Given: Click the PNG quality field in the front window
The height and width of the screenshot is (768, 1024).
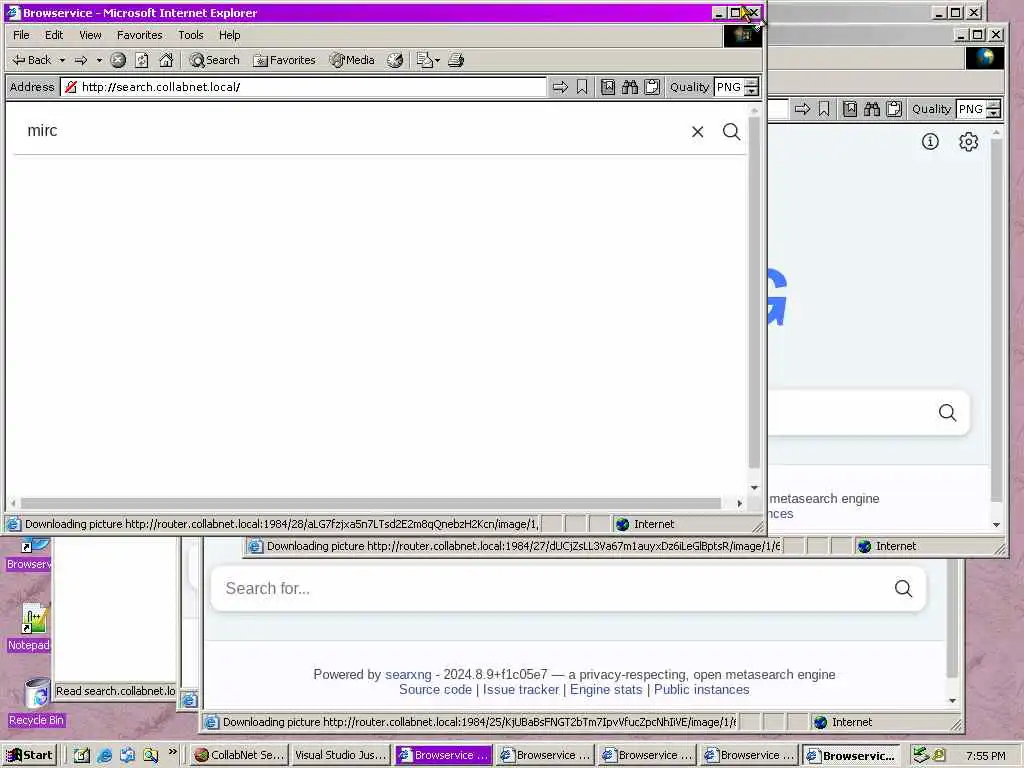Looking at the screenshot, I should coord(729,87).
